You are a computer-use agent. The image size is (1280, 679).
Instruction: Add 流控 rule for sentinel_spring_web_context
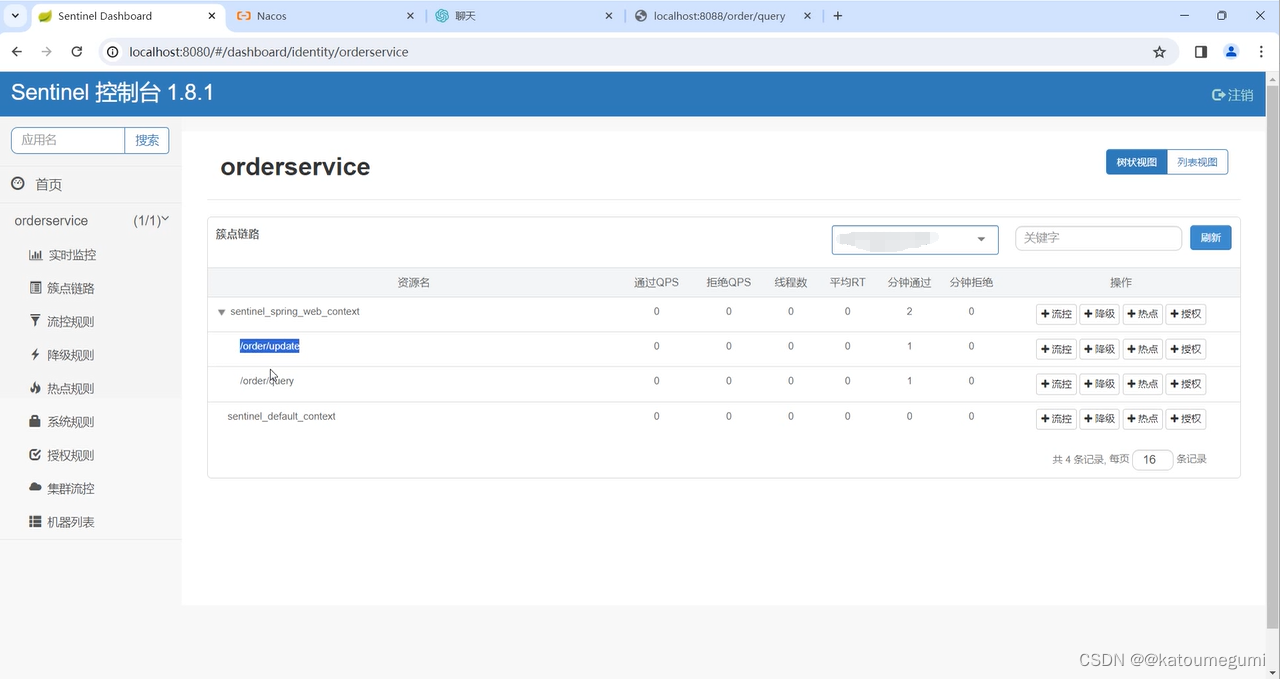(1056, 314)
